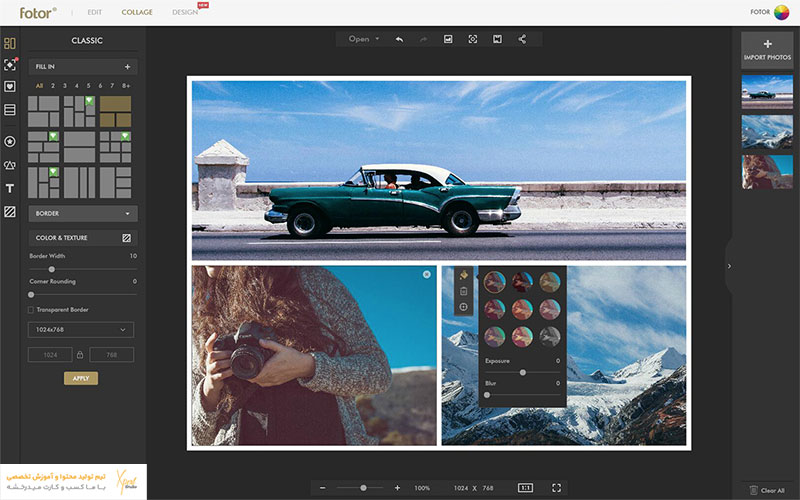Filter layouts by All
This screenshot has width=800, height=500.
pos(39,86)
